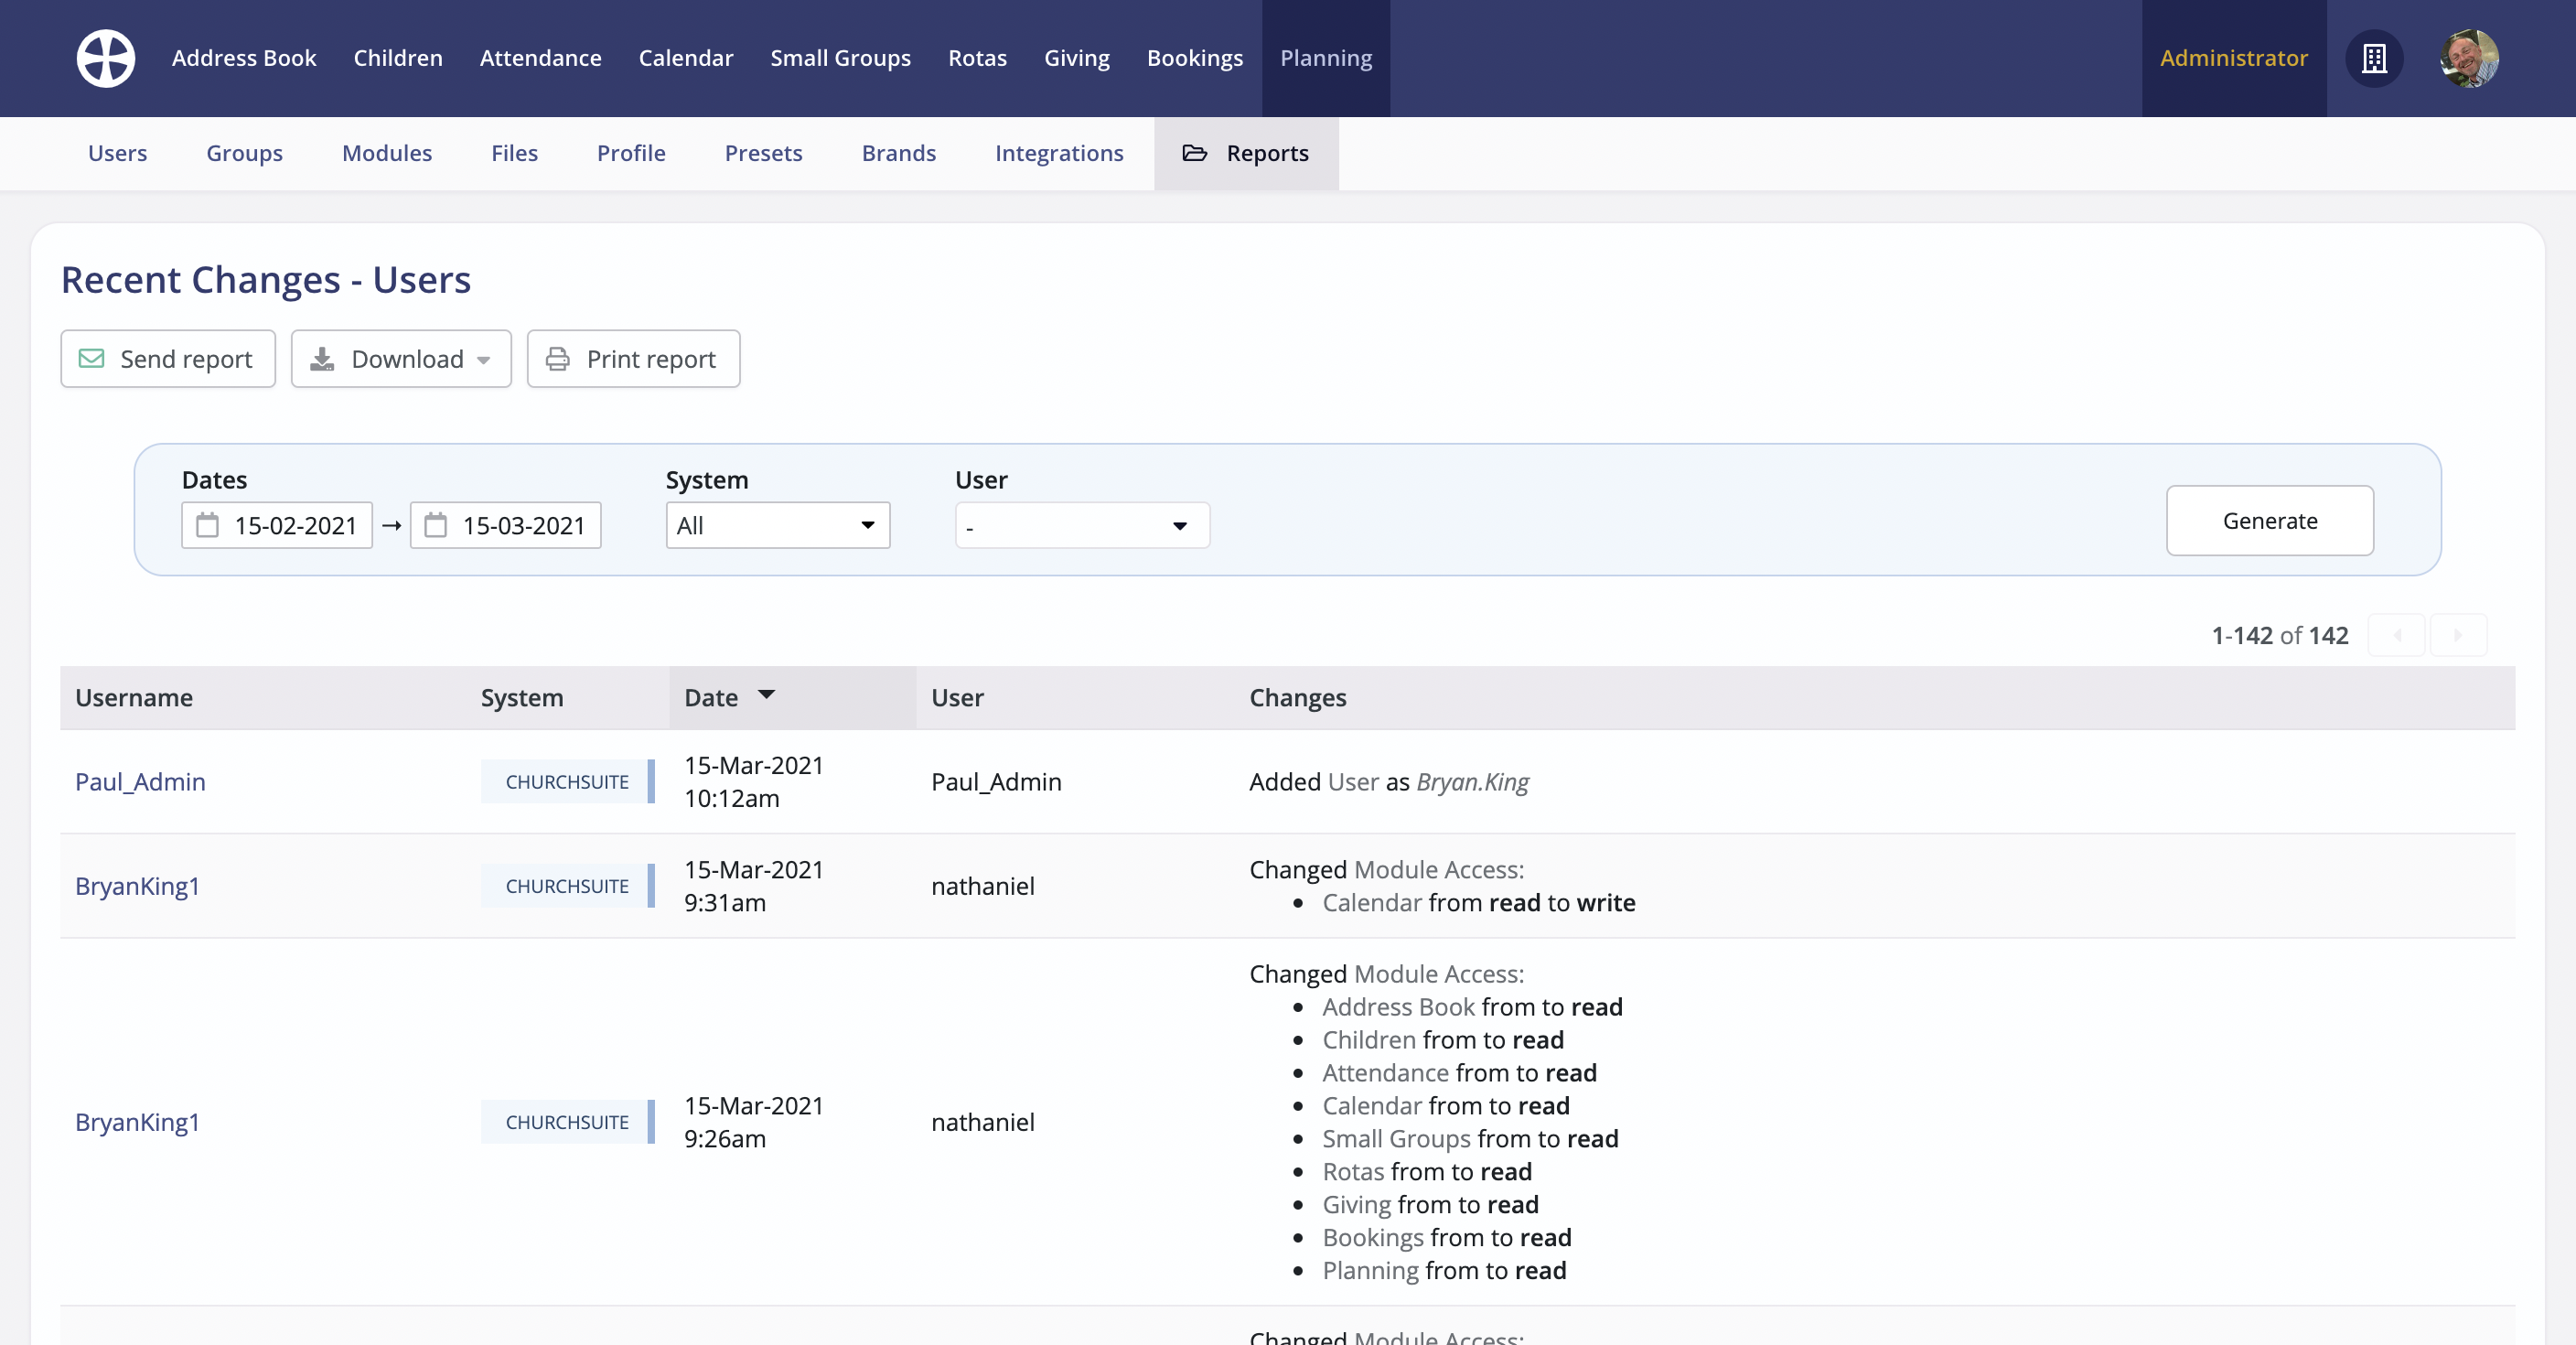Open the Paul_Admin username link
The width and height of the screenshot is (2576, 1345).
pos(140,781)
